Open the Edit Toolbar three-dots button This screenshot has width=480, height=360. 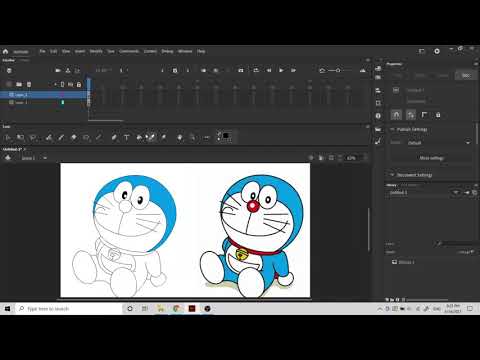pyautogui.click(x=206, y=137)
